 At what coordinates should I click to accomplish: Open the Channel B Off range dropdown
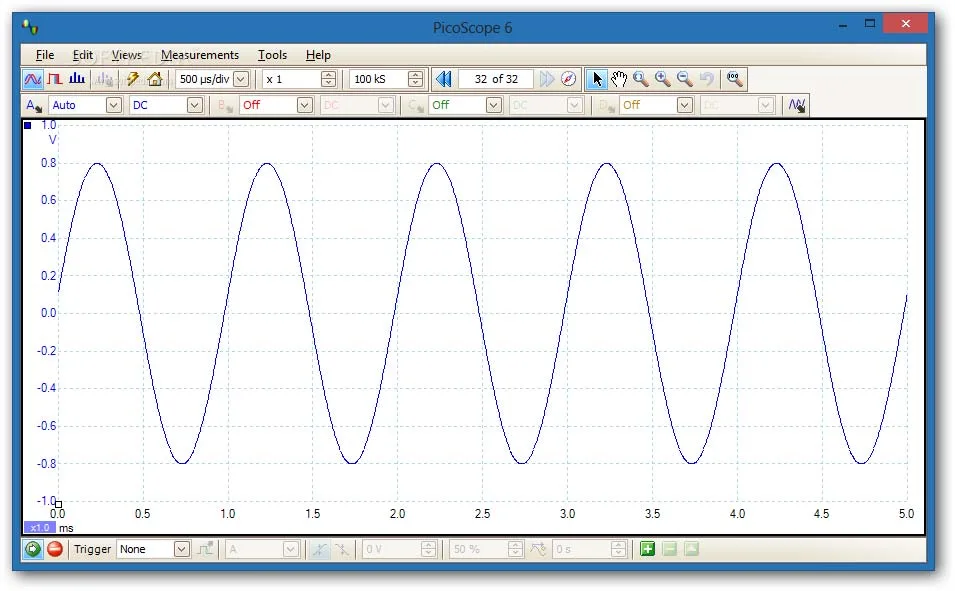coord(305,105)
